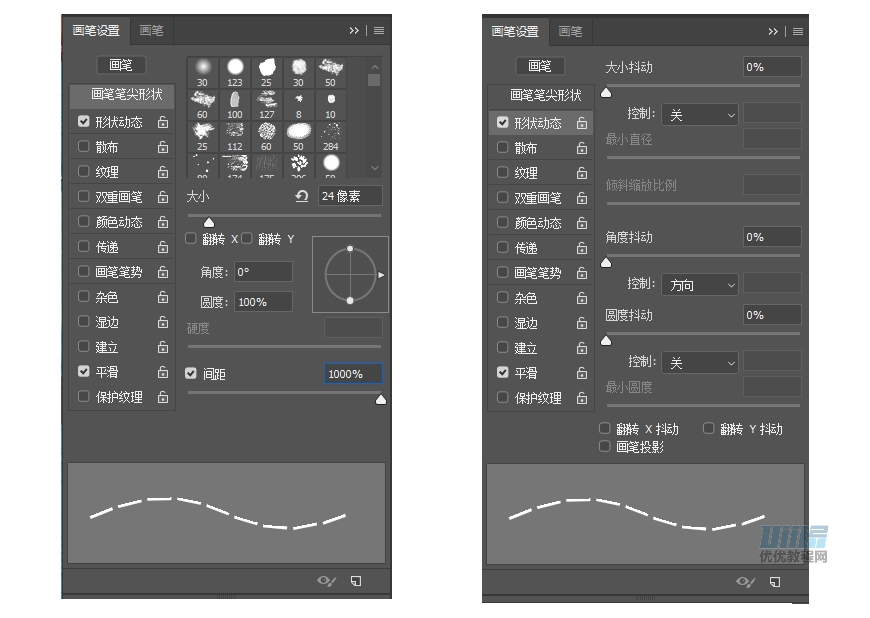This screenshot has height=618, width=870.
Task: Click the 24 像素 size field
Action: click(x=350, y=196)
